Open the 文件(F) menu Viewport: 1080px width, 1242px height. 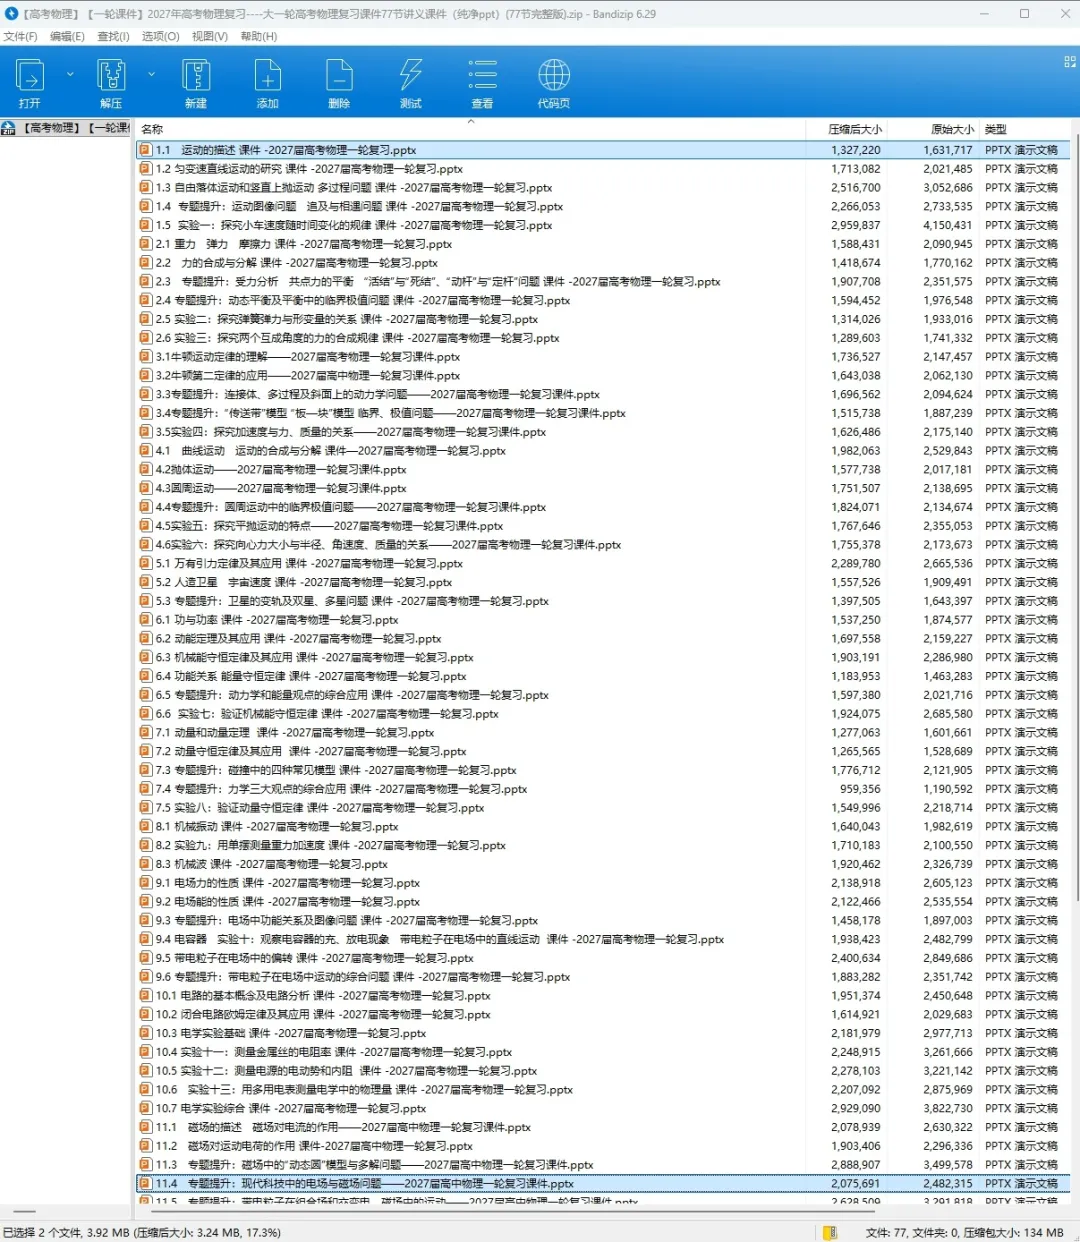[x=20, y=37]
